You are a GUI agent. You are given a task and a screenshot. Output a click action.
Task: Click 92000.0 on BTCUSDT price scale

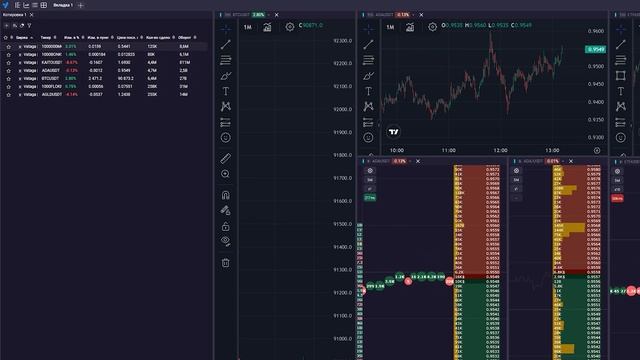(342, 109)
